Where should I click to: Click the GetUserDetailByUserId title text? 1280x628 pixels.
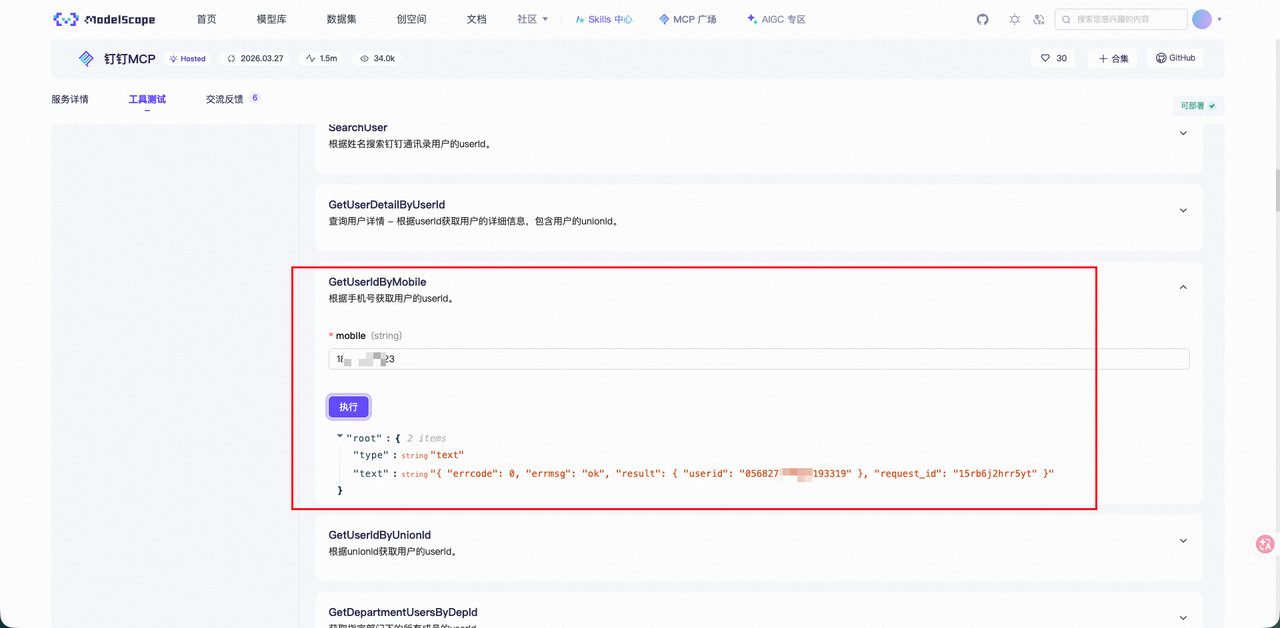pos(387,205)
